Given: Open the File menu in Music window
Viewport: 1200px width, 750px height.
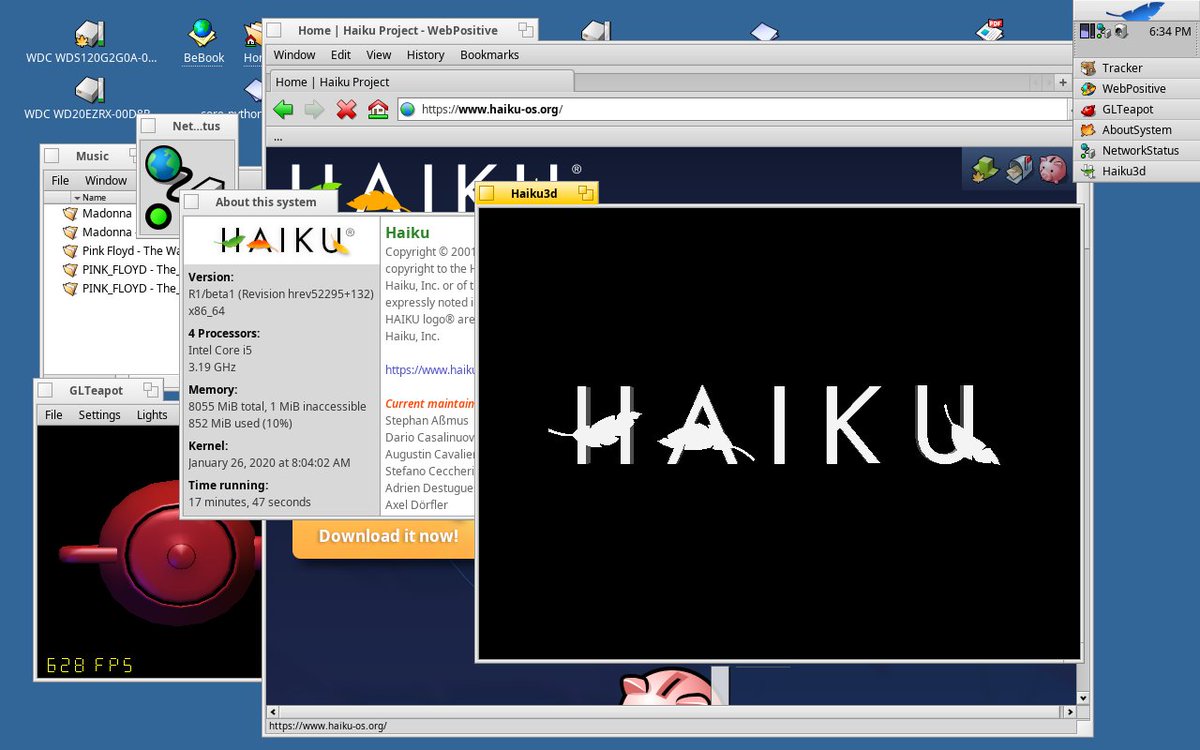Looking at the screenshot, I should (60, 181).
